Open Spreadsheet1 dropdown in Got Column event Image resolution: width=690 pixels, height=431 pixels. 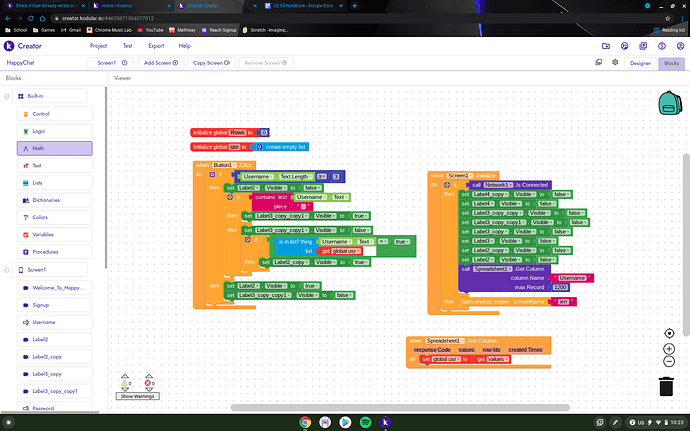pyautogui.click(x=446, y=341)
